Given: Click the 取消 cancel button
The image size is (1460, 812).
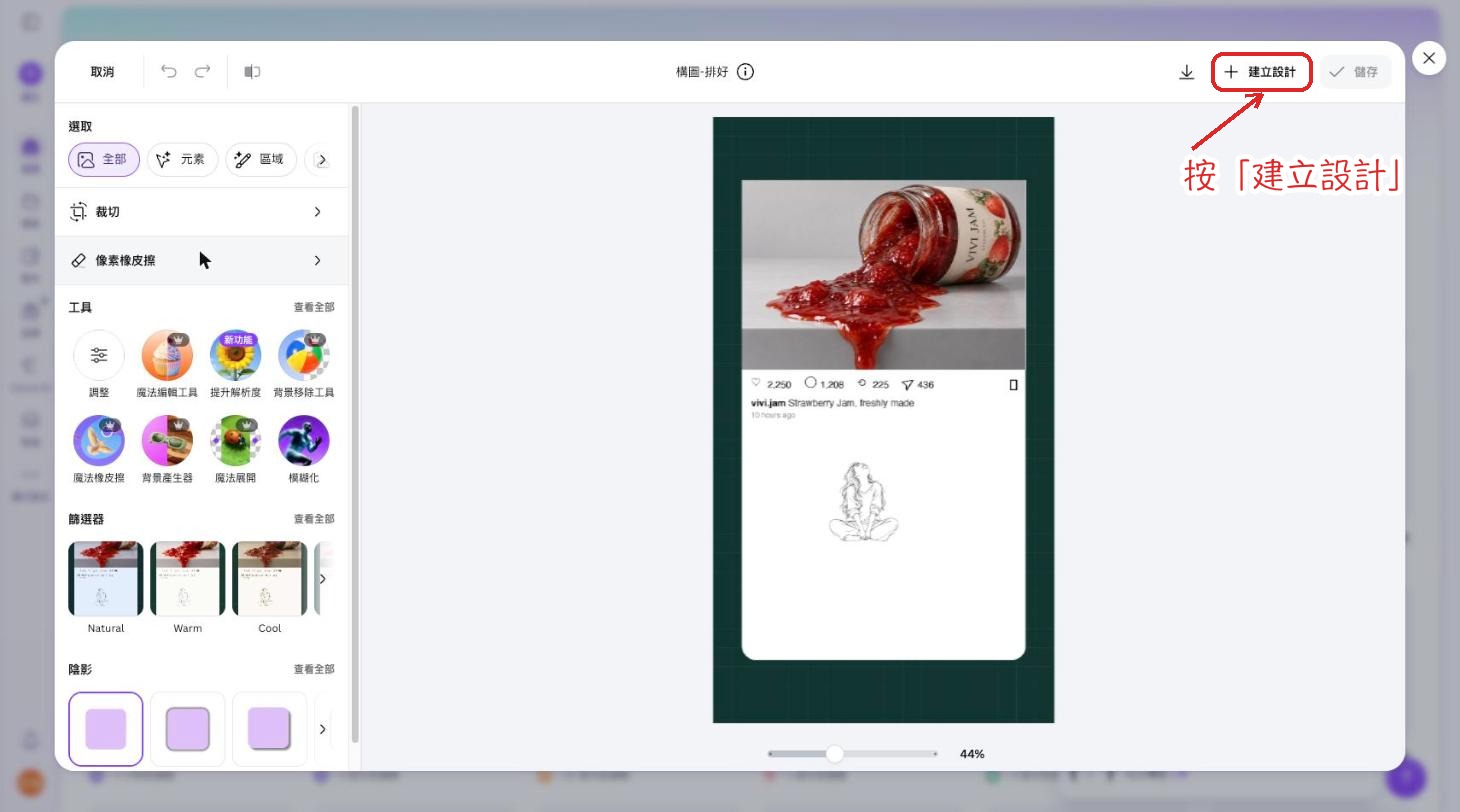Looking at the screenshot, I should tap(102, 72).
